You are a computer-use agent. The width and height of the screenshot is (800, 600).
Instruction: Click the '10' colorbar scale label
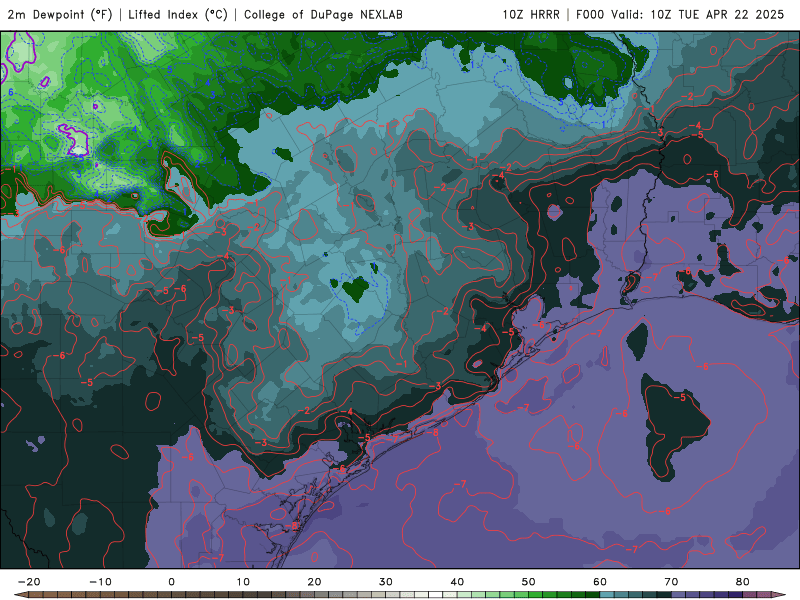243,582
